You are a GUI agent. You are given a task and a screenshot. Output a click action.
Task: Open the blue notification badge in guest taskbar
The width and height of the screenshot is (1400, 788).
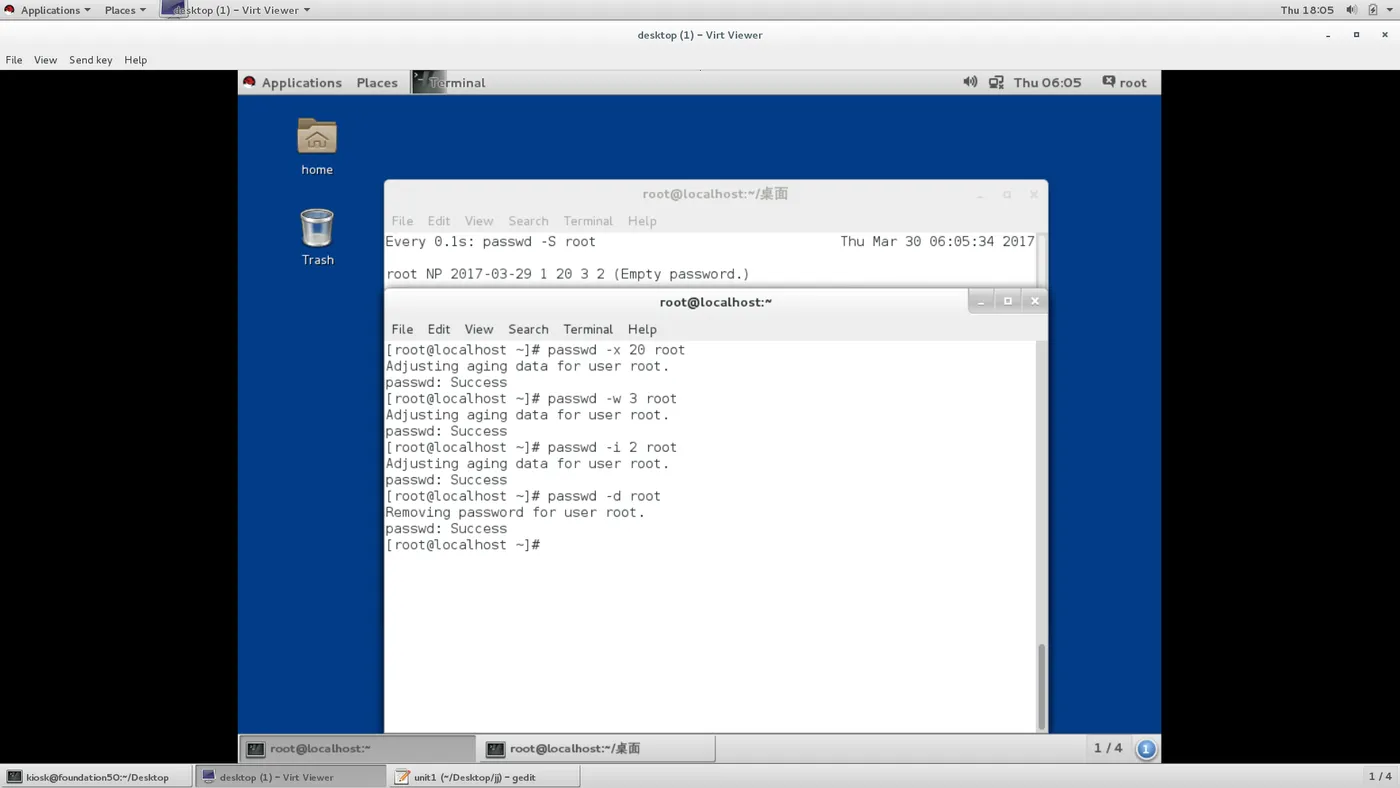[x=1146, y=748]
